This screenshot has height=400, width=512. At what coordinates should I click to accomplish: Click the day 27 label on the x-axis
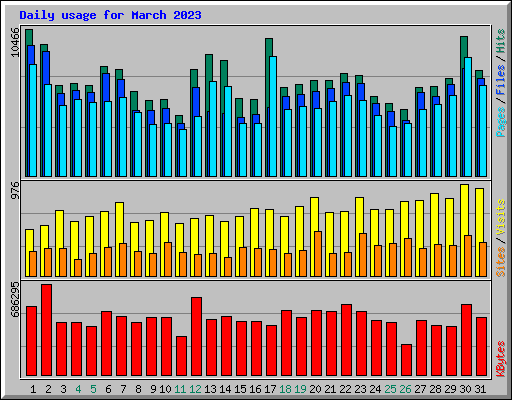[420, 389]
